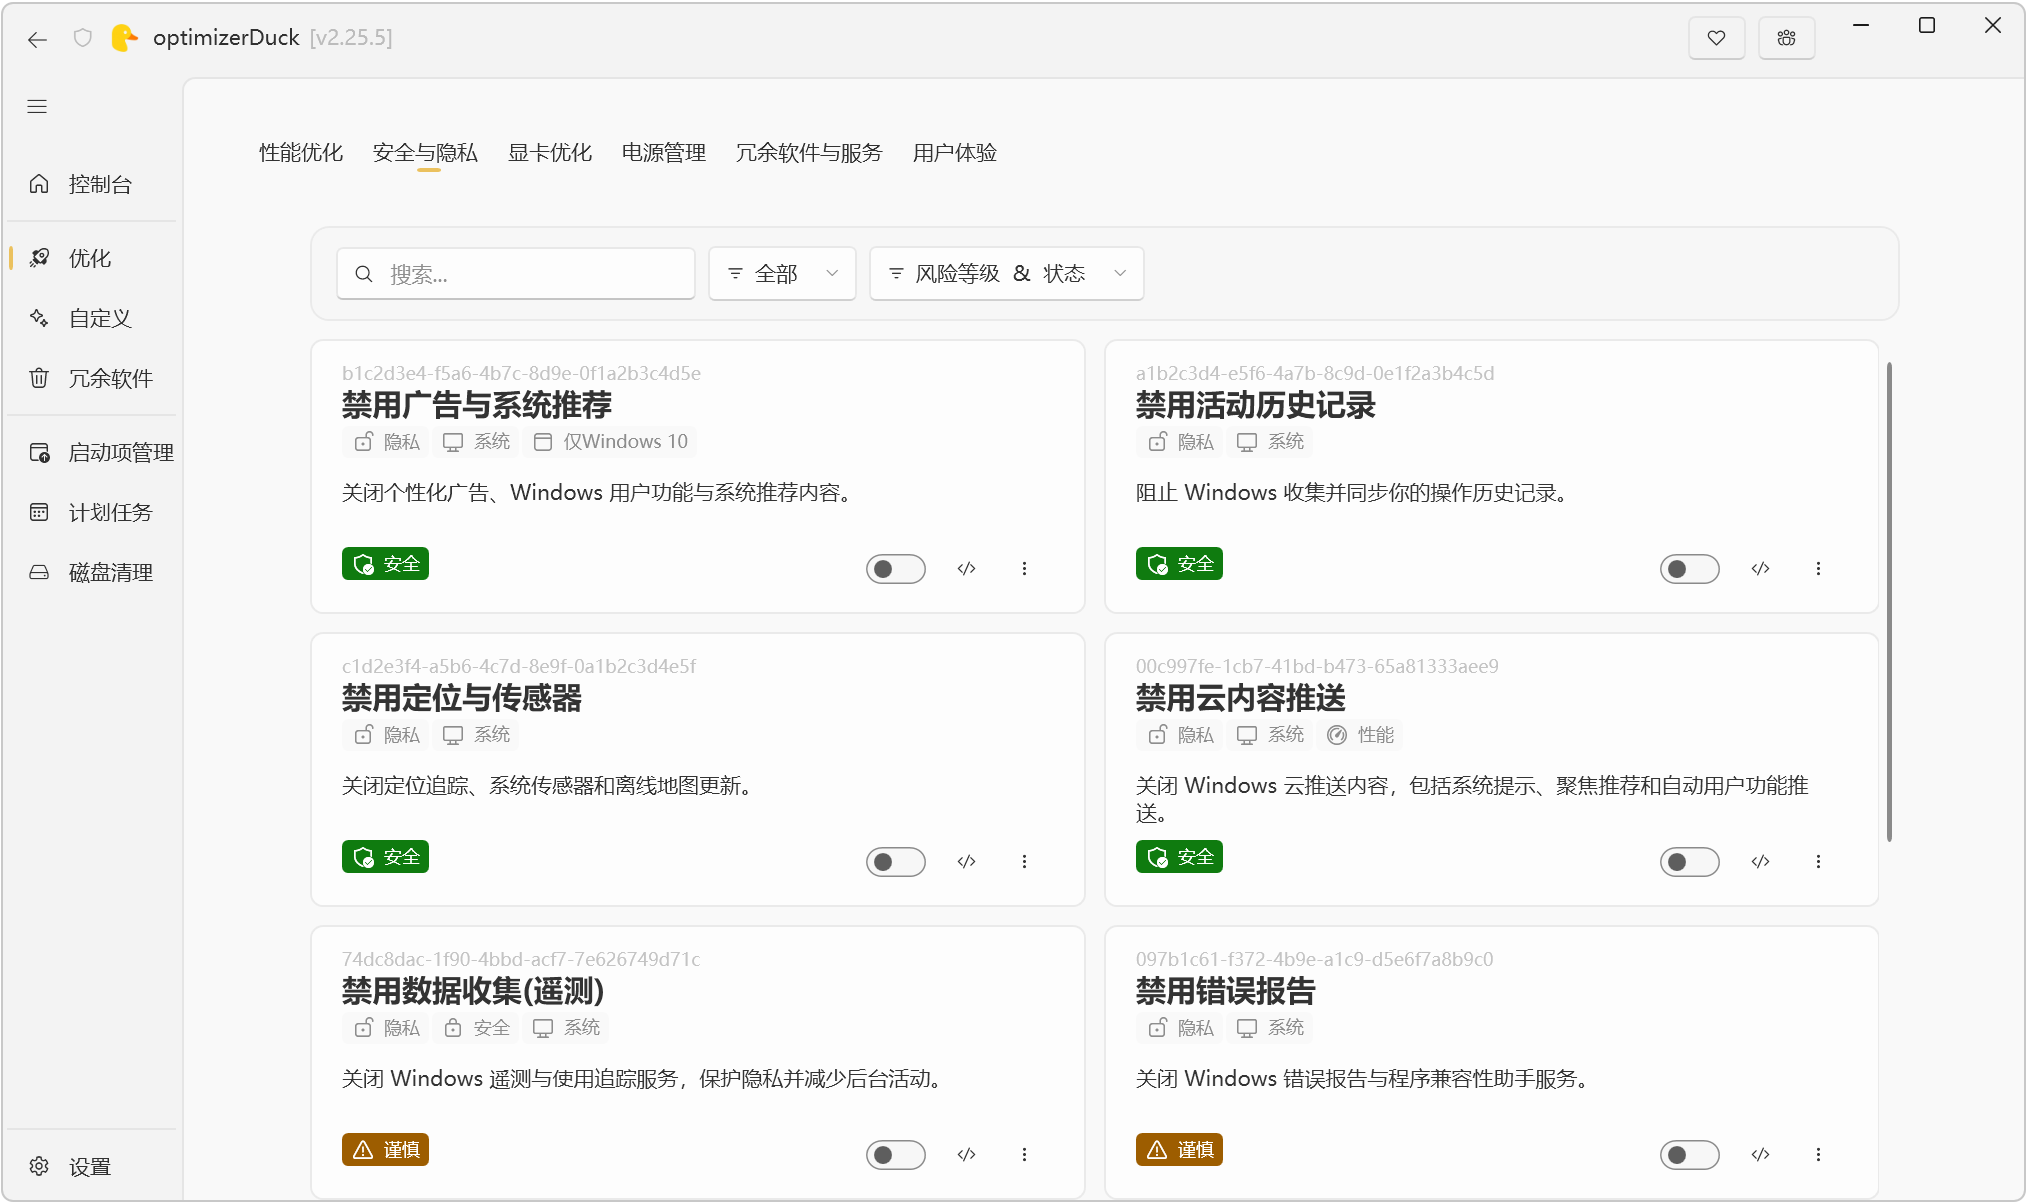View code for 禁用数据收集(遥测)

point(966,1155)
